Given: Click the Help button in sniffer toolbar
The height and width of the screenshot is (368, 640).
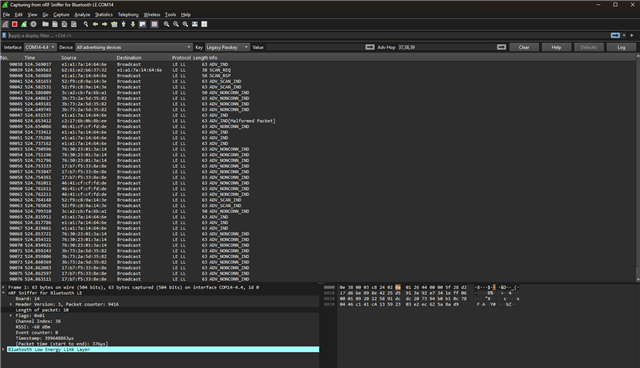Looking at the screenshot, I should [x=556, y=47].
